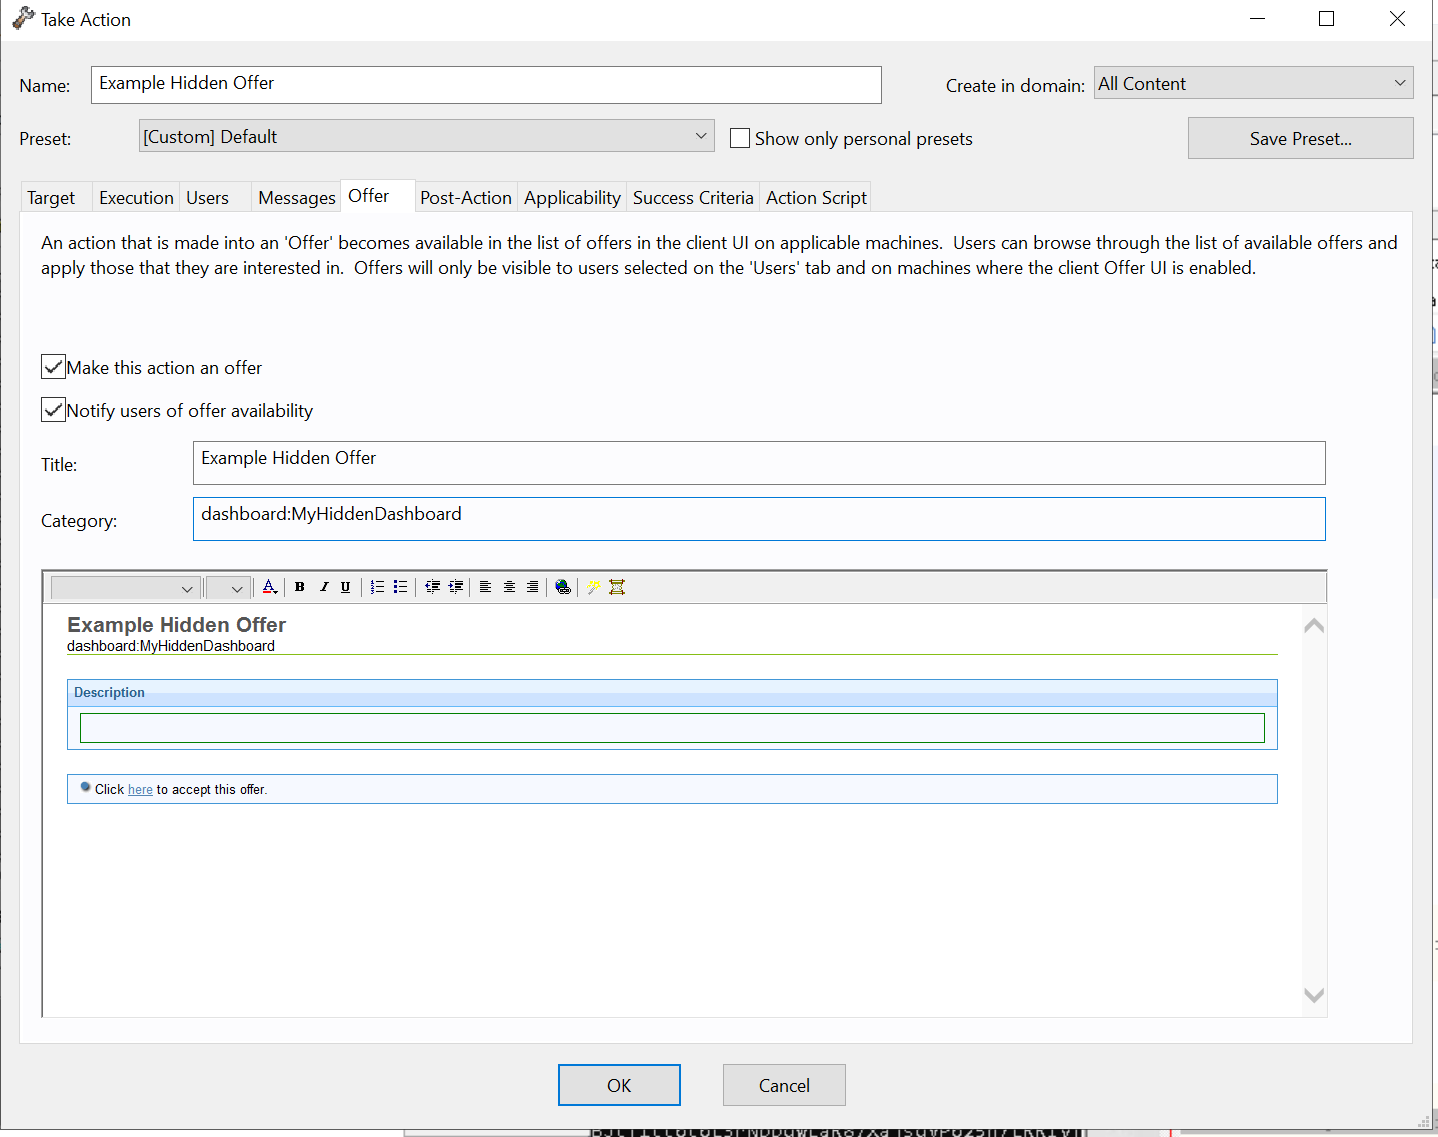1438x1137 pixels.
Task: Click the Take Action window title icon
Action: point(23,19)
